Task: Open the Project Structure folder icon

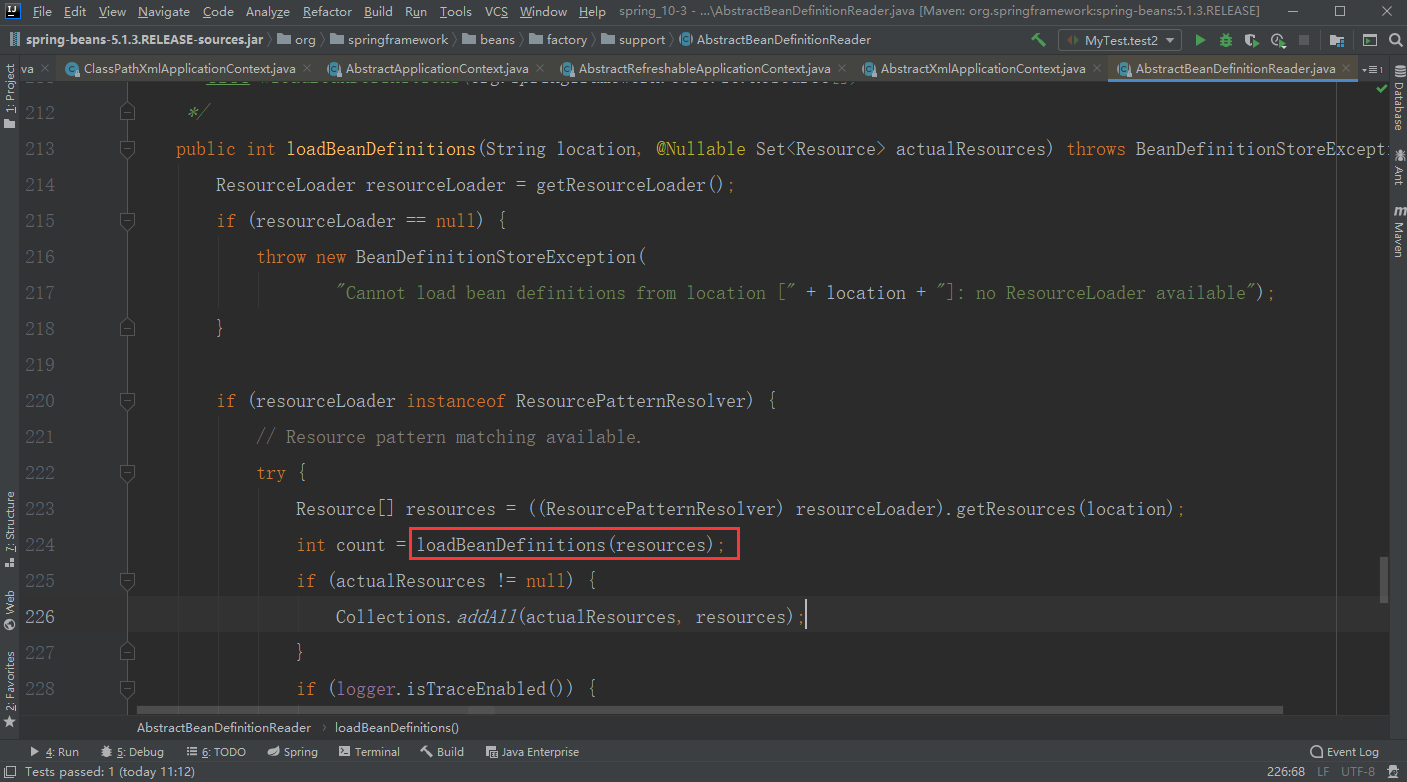Action: (1337, 40)
